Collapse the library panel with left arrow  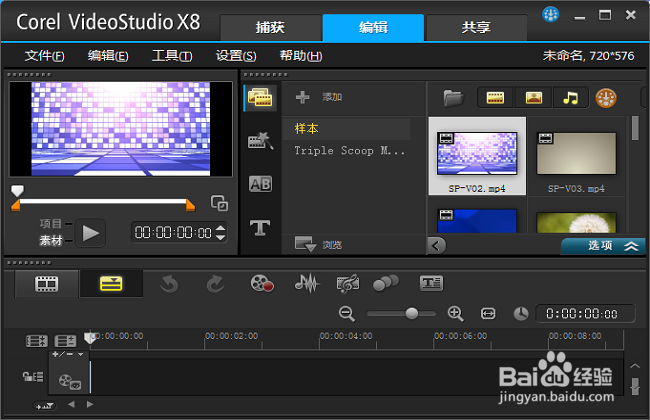click(436, 245)
